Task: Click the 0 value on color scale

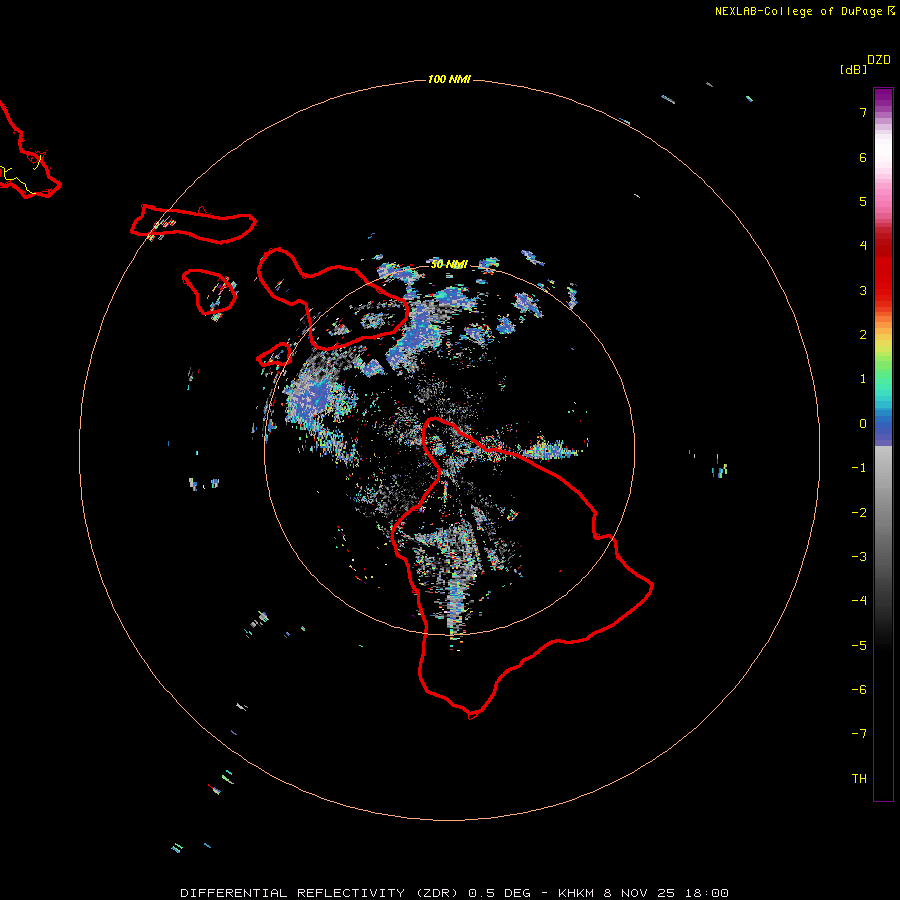Action: pyautogui.click(x=863, y=424)
